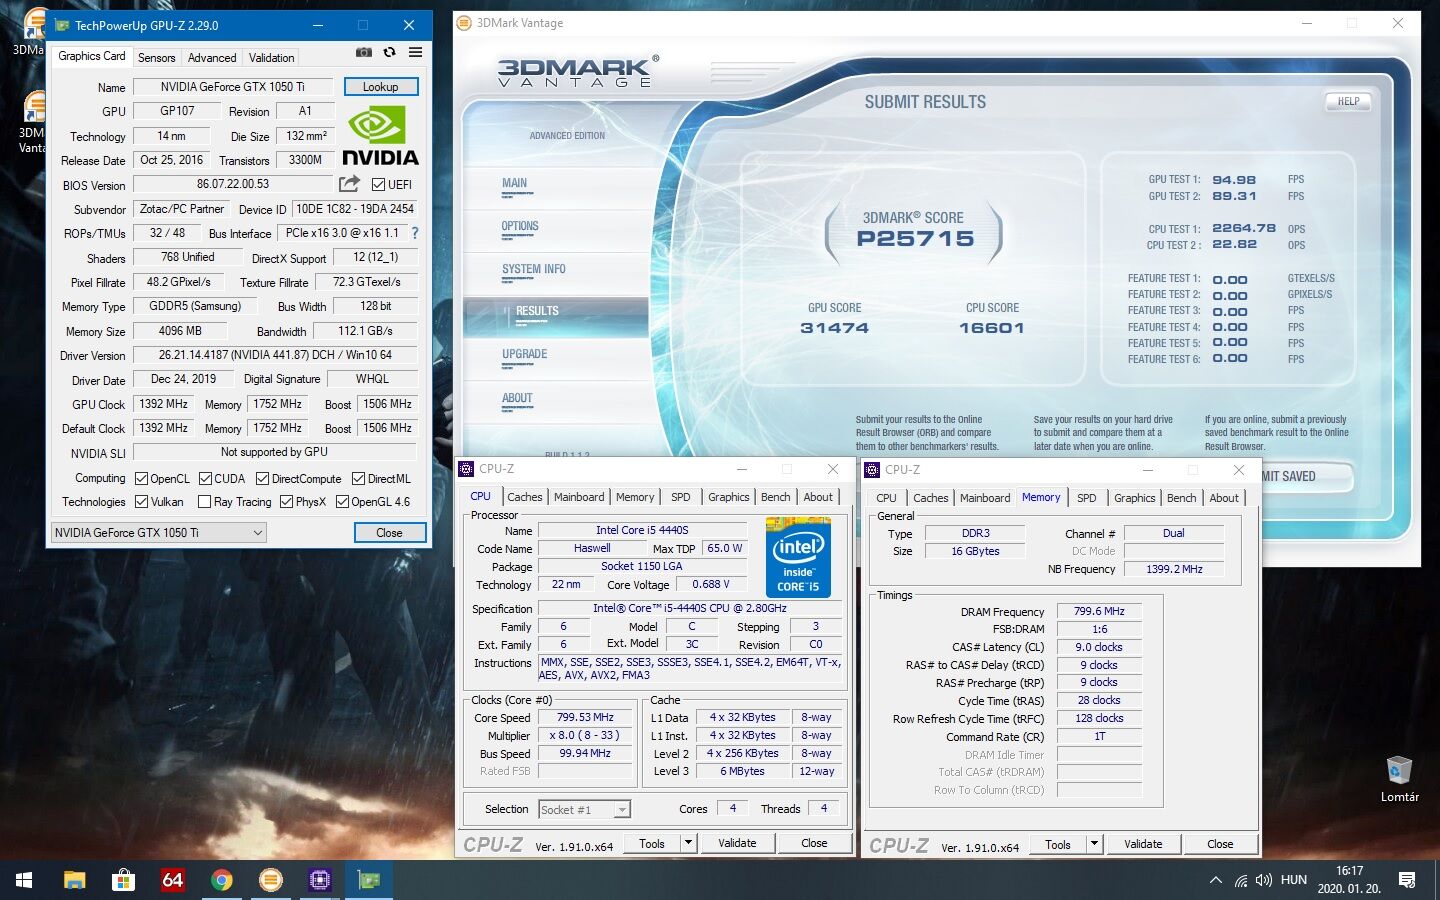Switch to the Validation tab in GPU-Z
This screenshot has height=900, width=1440.
click(x=271, y=58)
